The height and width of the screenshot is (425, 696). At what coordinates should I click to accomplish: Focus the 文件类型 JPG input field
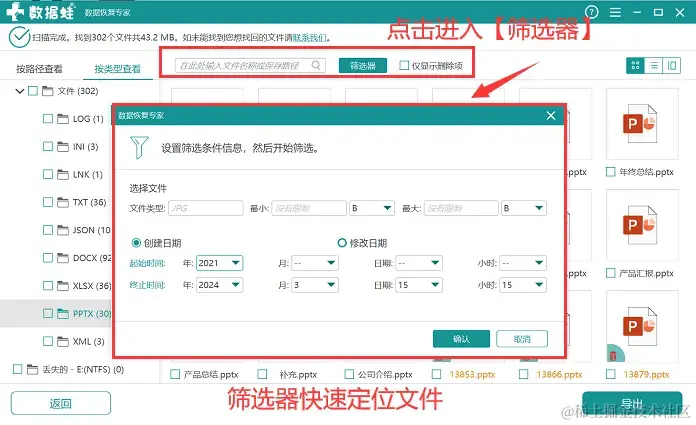click(x=206, y=208)
